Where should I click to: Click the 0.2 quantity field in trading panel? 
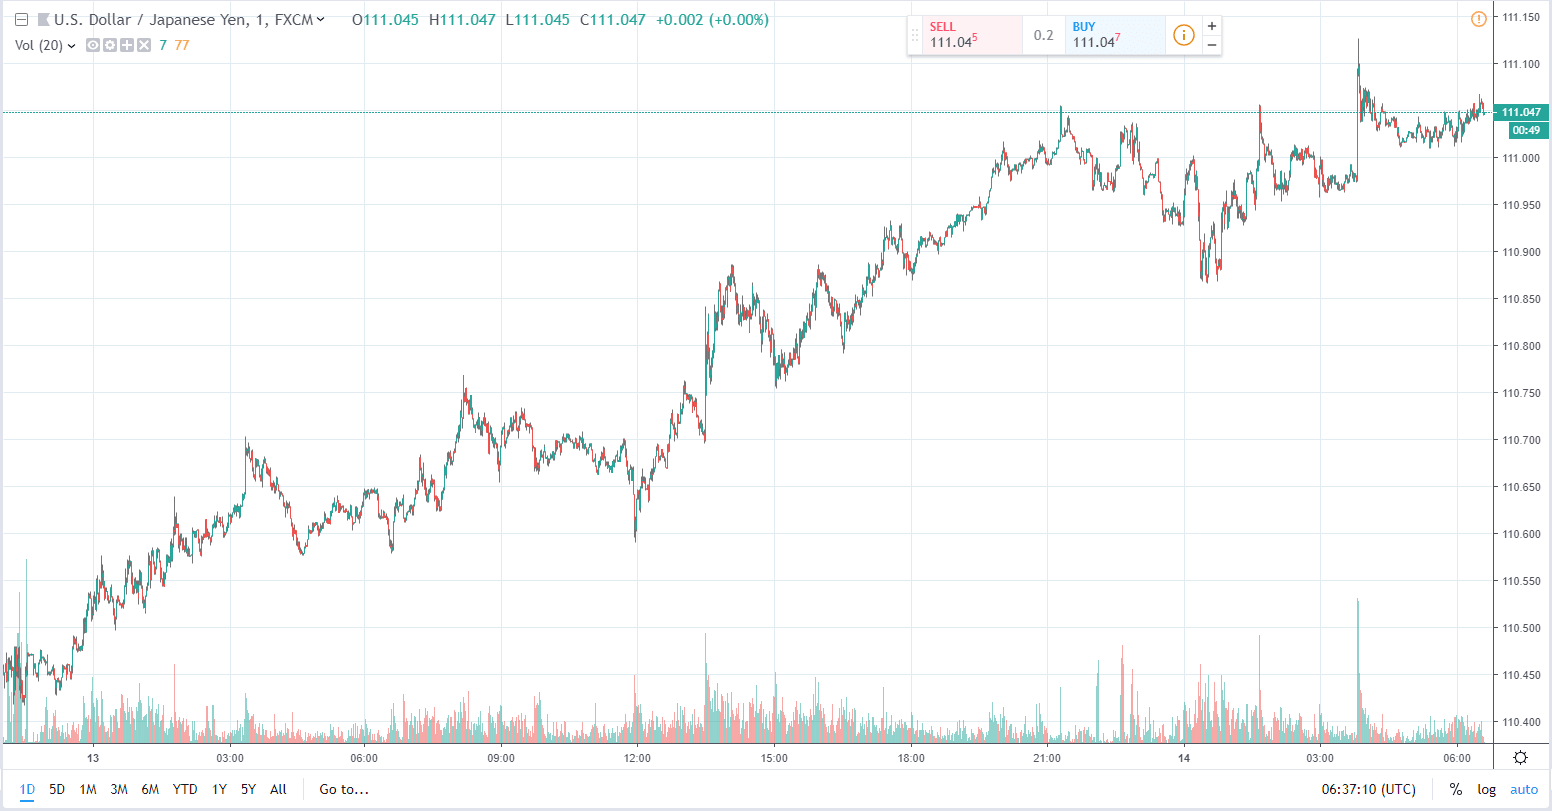(x=1044, y=35)
